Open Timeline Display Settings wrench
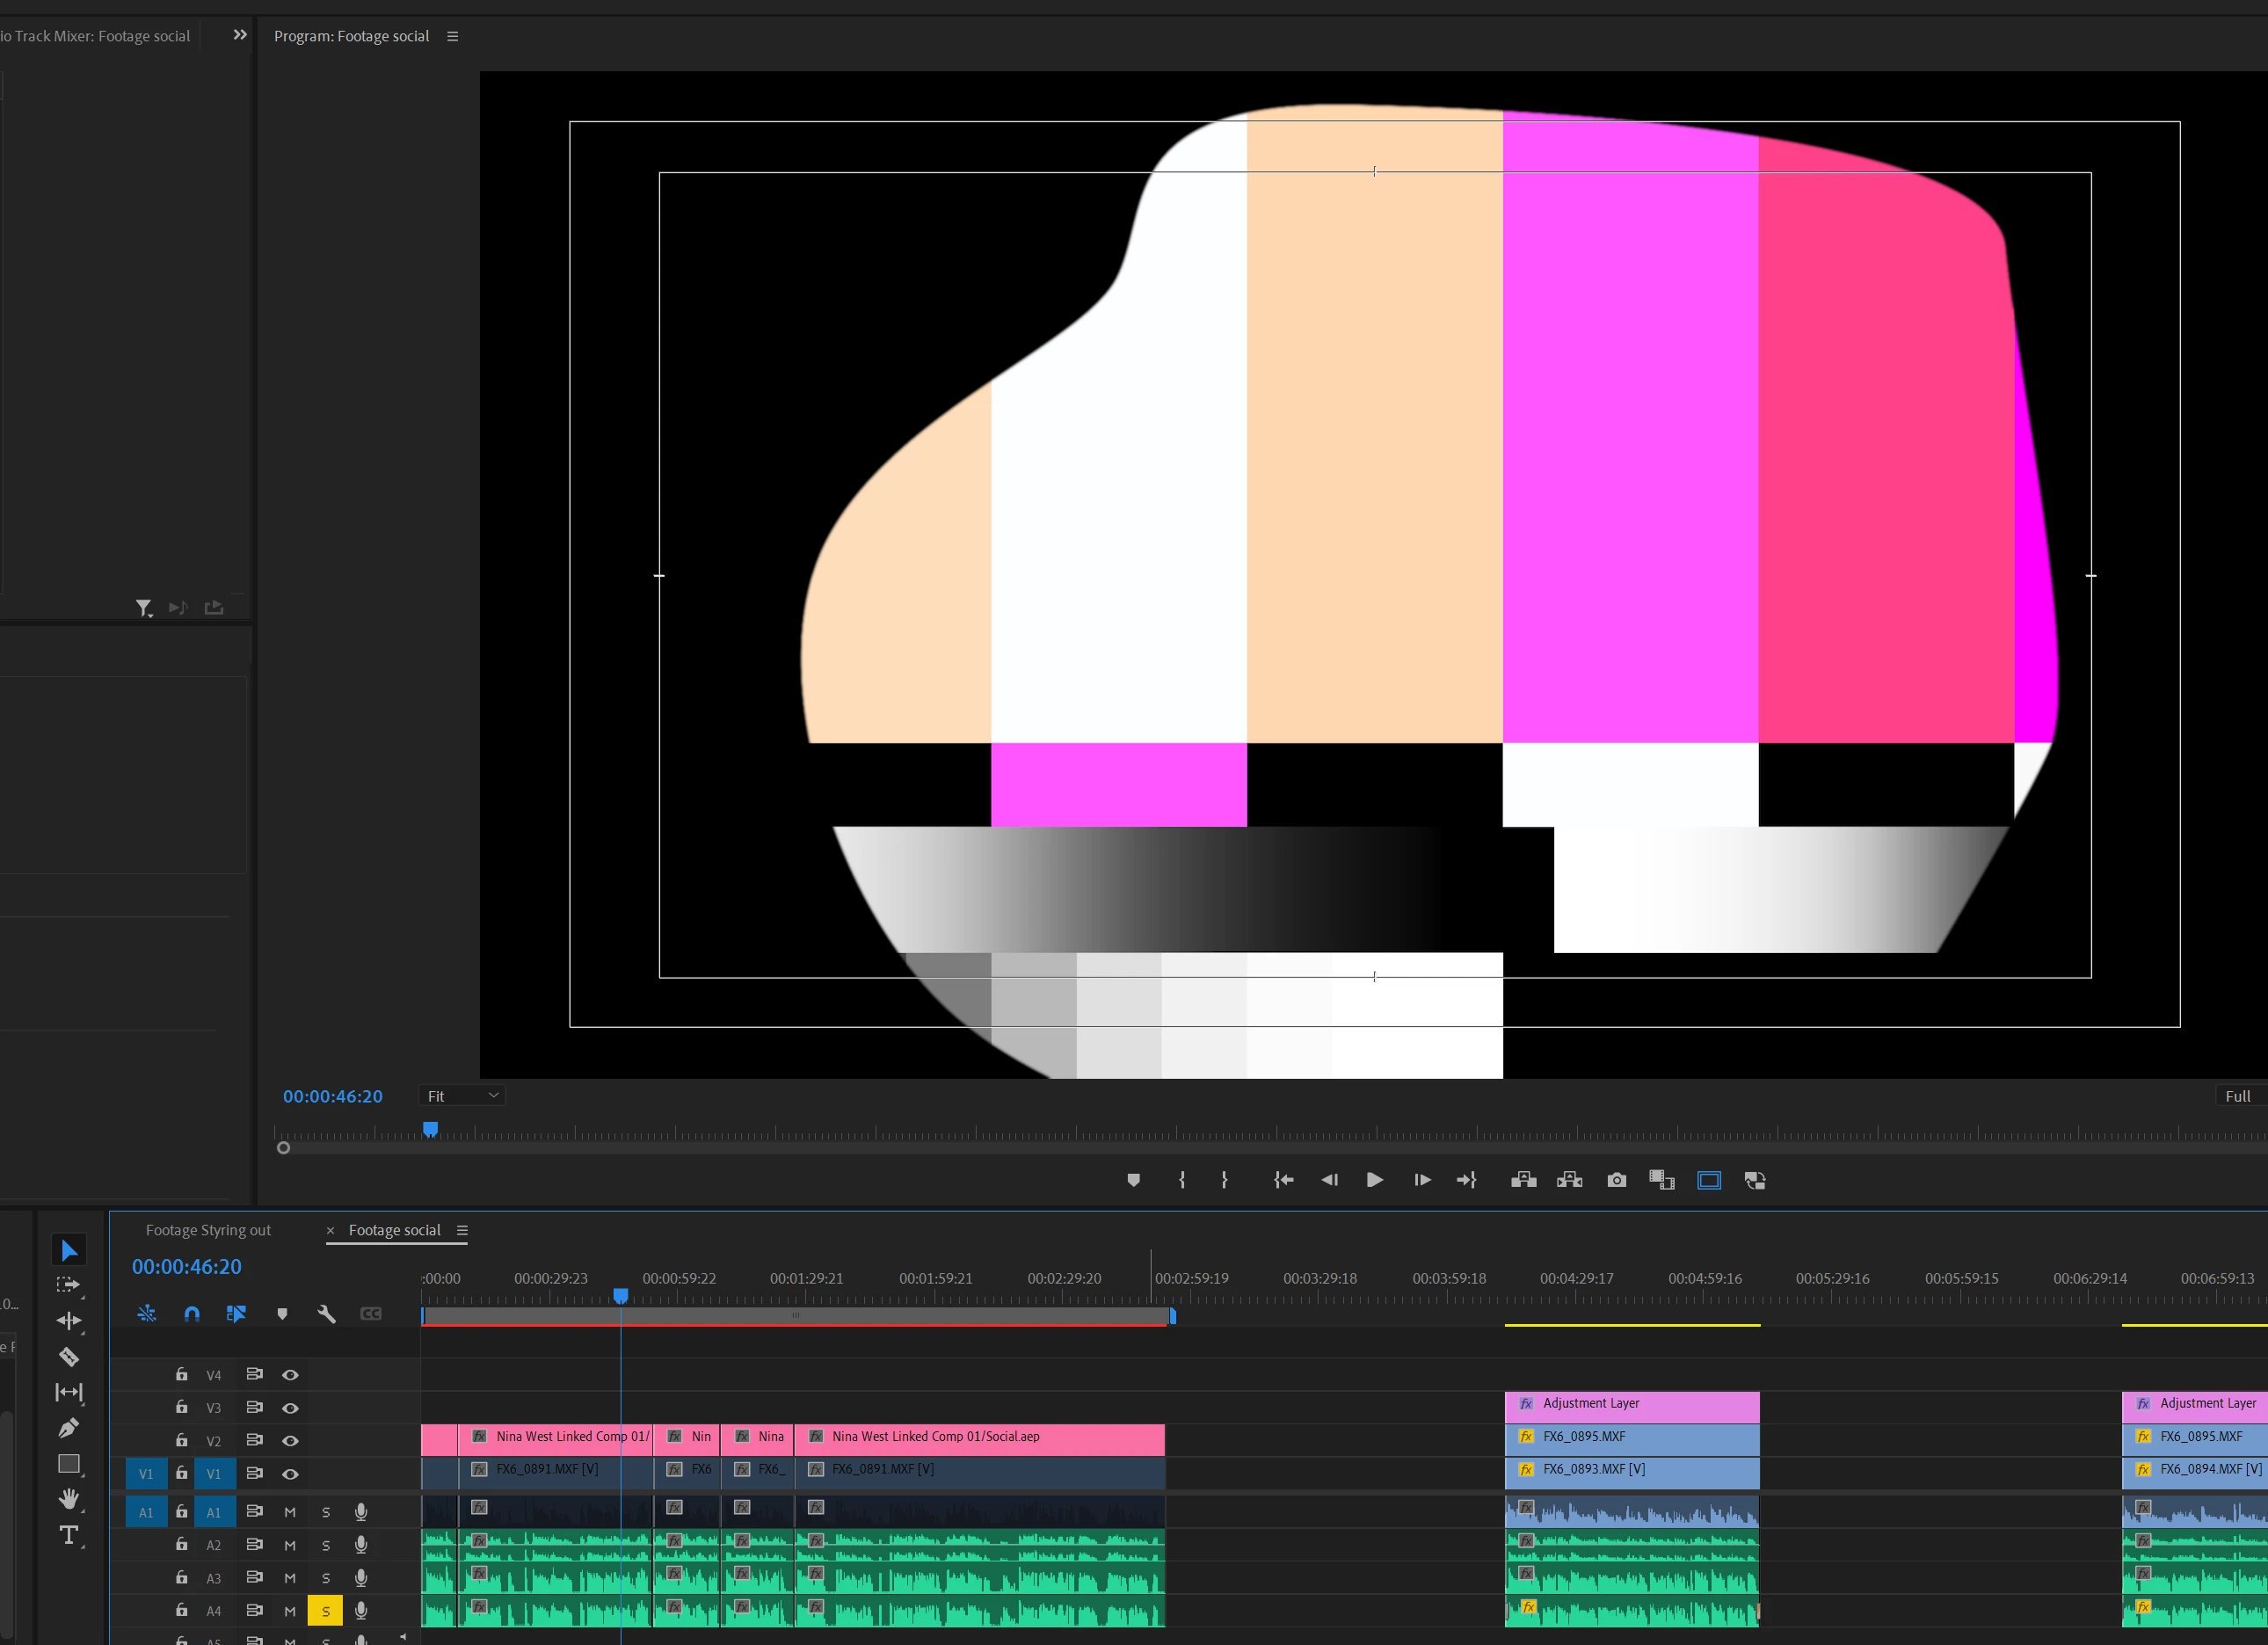2268x1645 pixels. tap(326, 1313)
